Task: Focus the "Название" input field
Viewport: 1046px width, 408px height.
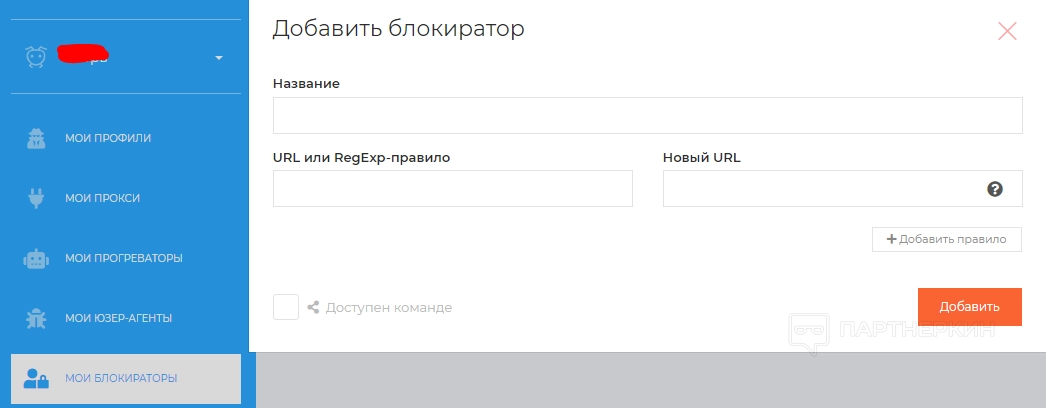Action: point(647,115)
